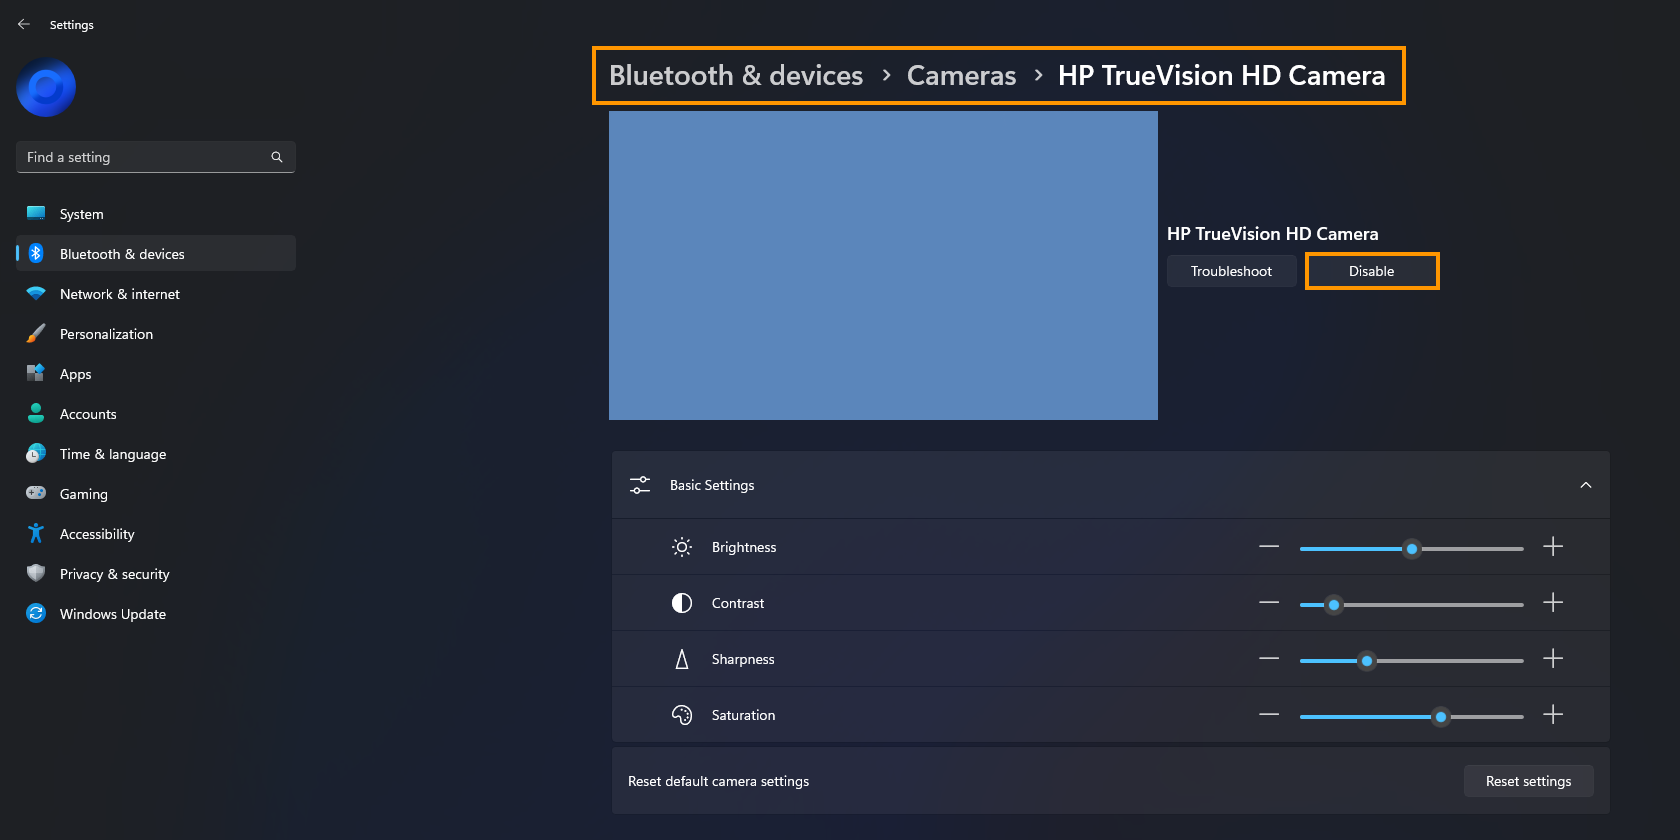
Task: Click the Sharpness triangle icon
Action: click(682, 659)
